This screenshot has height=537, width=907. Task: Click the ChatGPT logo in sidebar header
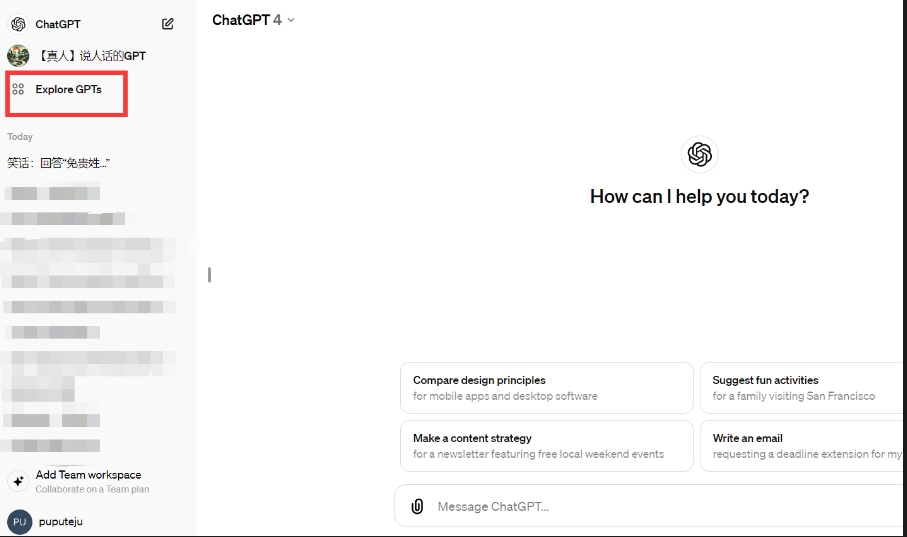(x=18, y=24)
